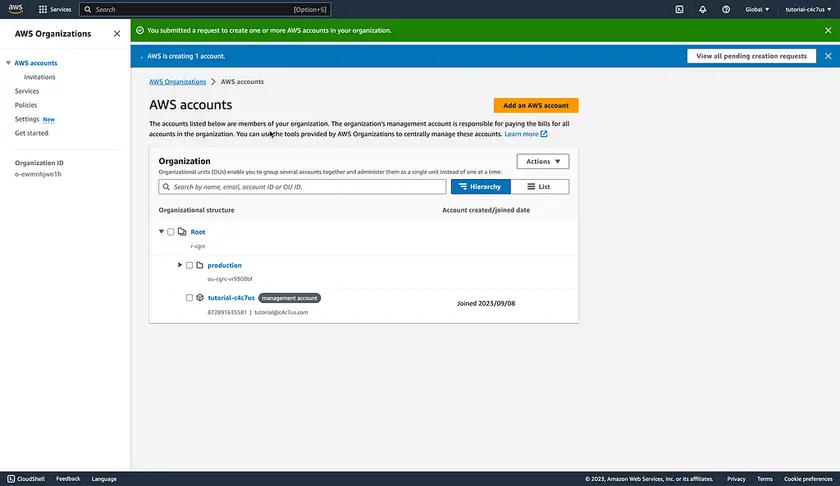
Task: Open the Terms footer link
Action: pyautogui.click(x=764, y=478)
